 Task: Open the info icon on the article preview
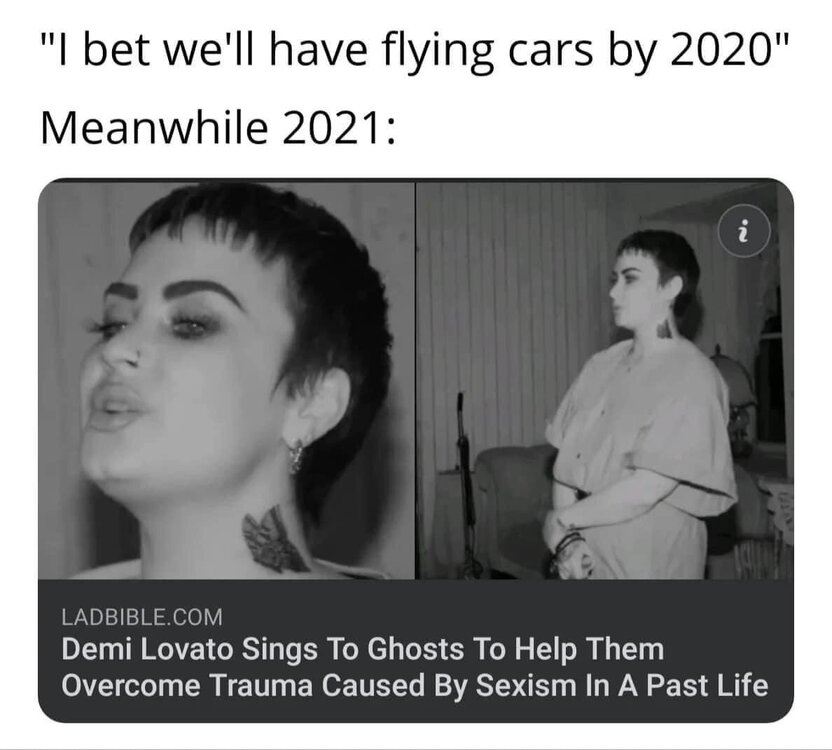(x=743, y=232)
